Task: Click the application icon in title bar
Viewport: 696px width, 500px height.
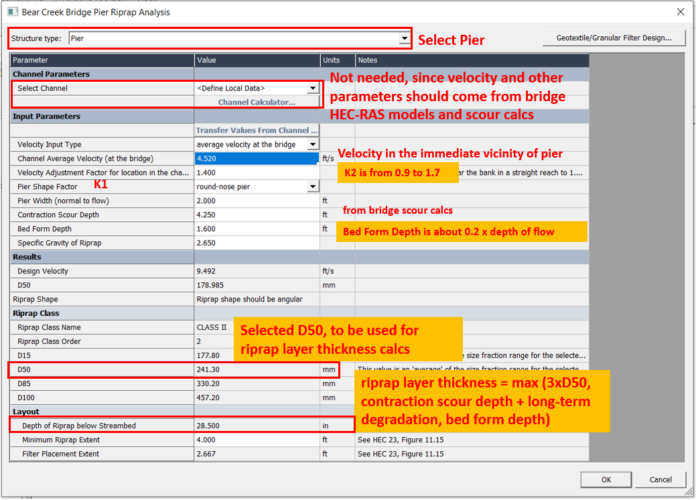Action: (x=11, y=11)
